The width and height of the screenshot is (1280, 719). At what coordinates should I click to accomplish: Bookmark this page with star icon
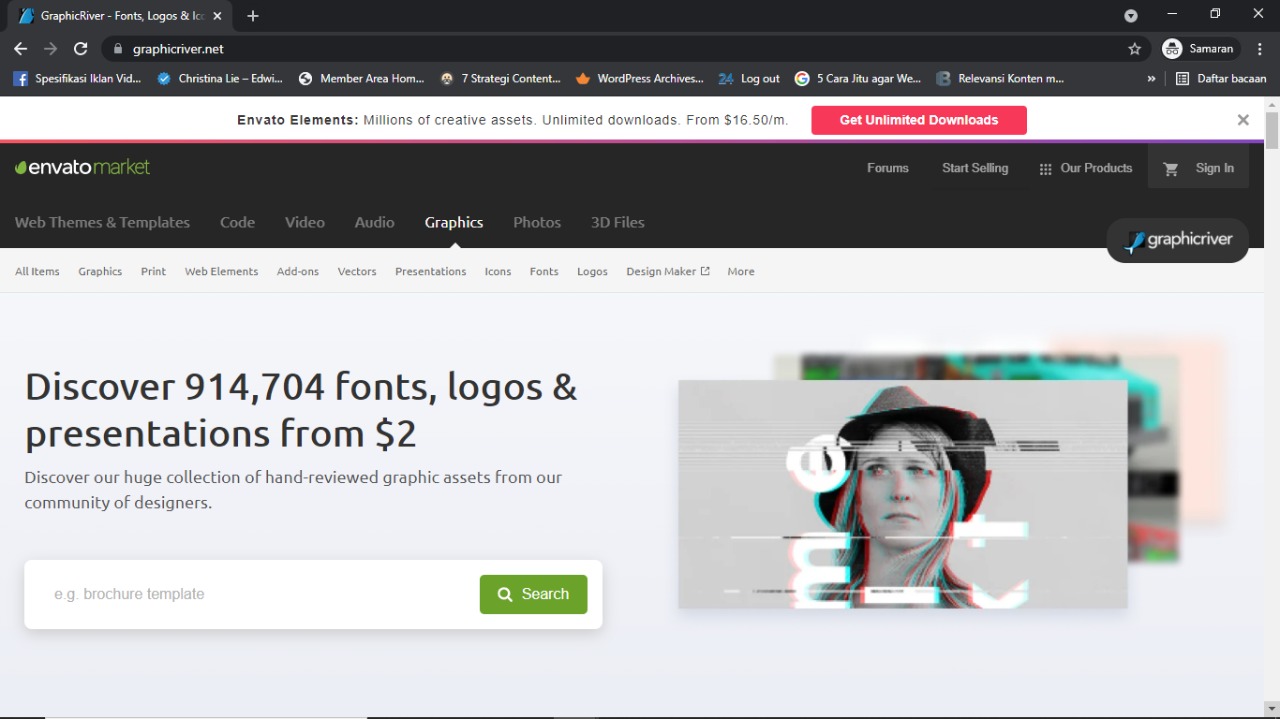1134,49
